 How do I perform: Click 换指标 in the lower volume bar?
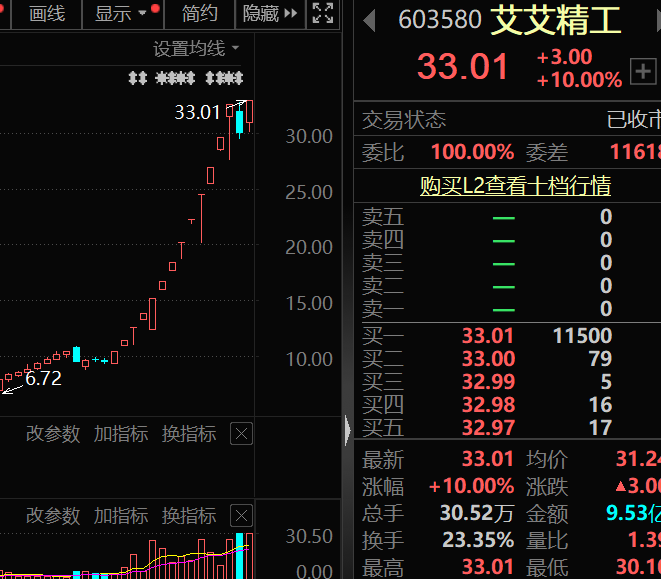(188, 516)
